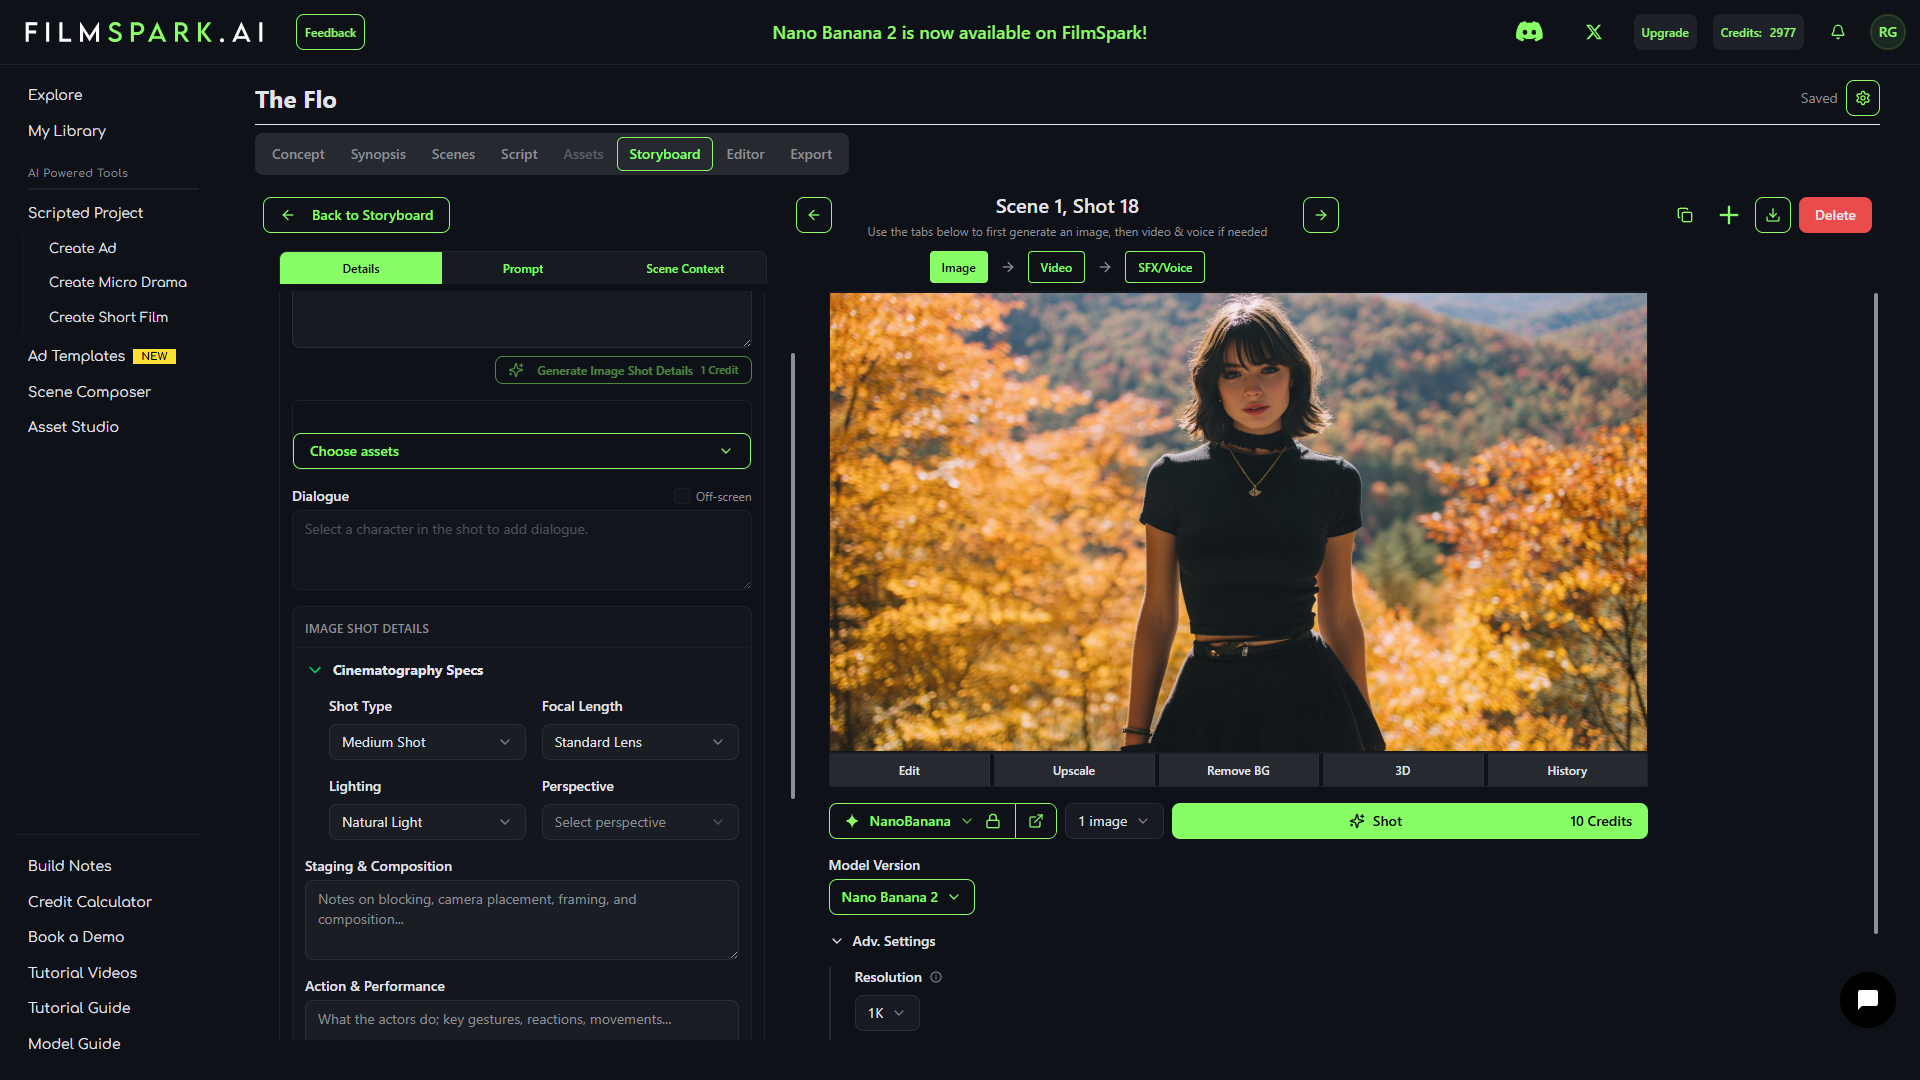Enable the Off-screen dialogue checkbox
This screenshot has width=1920, height=1080.
[682, 496]
